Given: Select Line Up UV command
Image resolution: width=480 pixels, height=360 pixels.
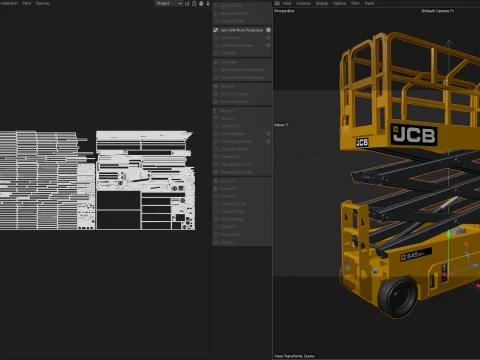Looking at the screenshot, I should click(x=242, y=126).
